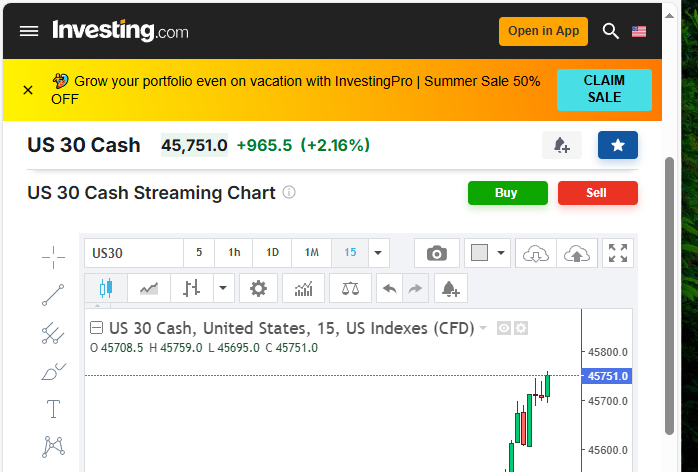Screen dimensions: 698x472
Task: Collapse the US 30 Cash legend box
Action: (x=97, y=328)
